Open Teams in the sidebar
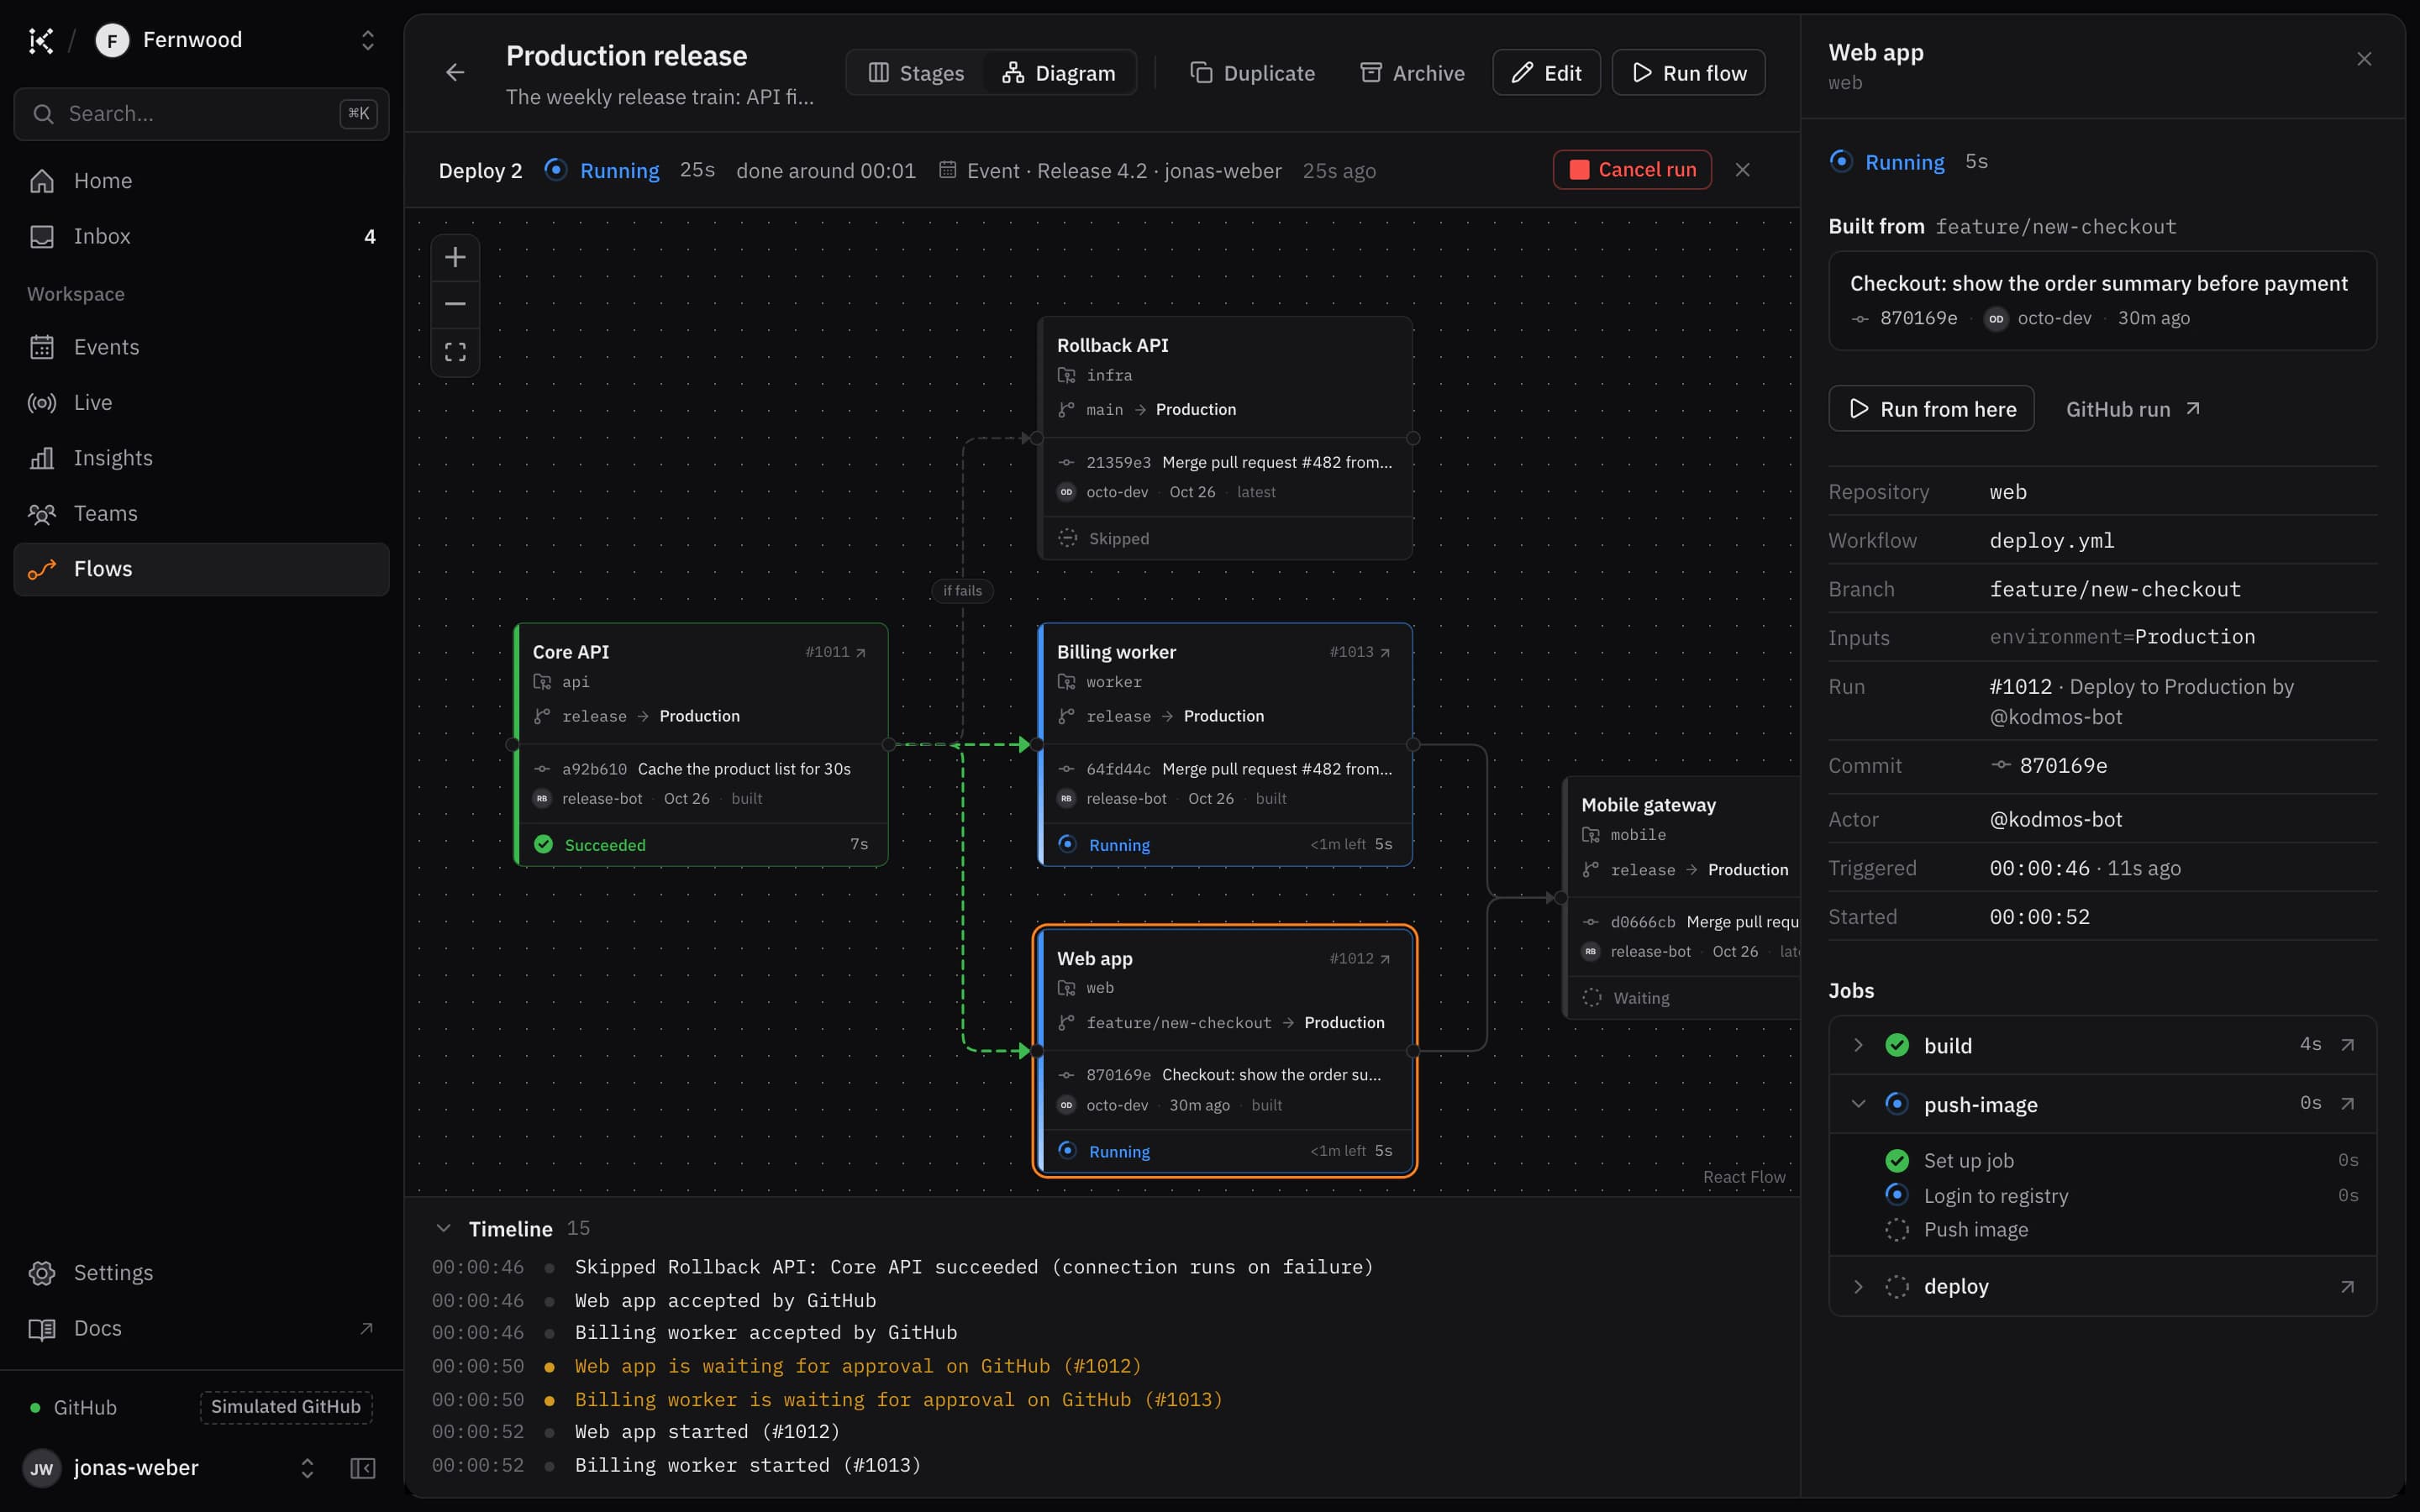This screenshot has width=2420, height=1512. click(201, 514)
